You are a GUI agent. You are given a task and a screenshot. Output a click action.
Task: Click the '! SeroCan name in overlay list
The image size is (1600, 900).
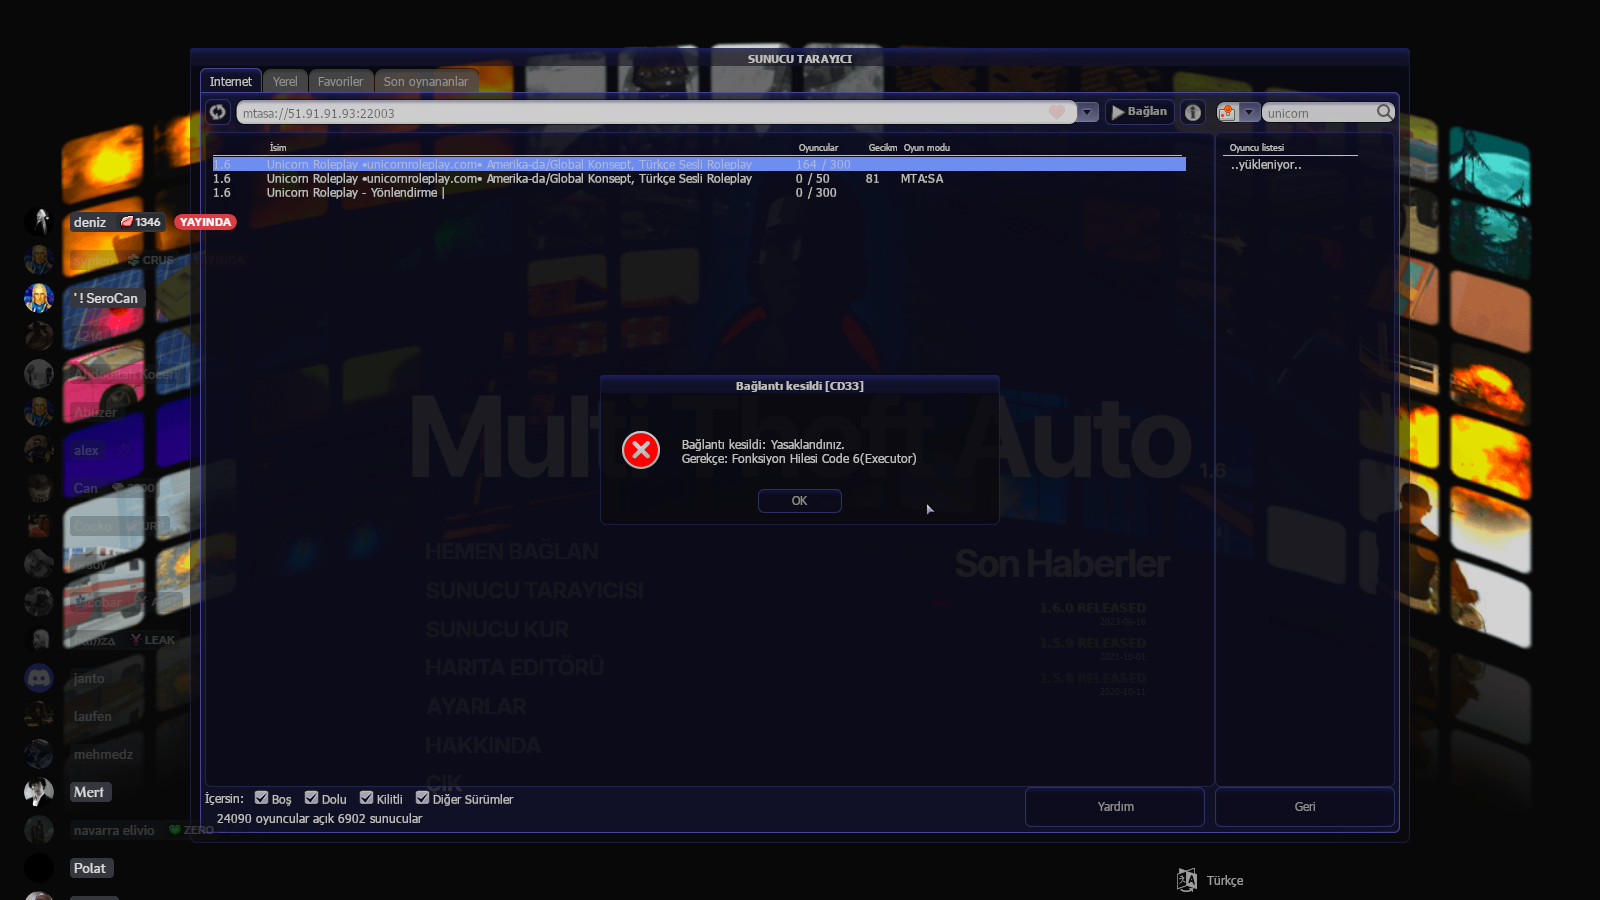(106, 298)
